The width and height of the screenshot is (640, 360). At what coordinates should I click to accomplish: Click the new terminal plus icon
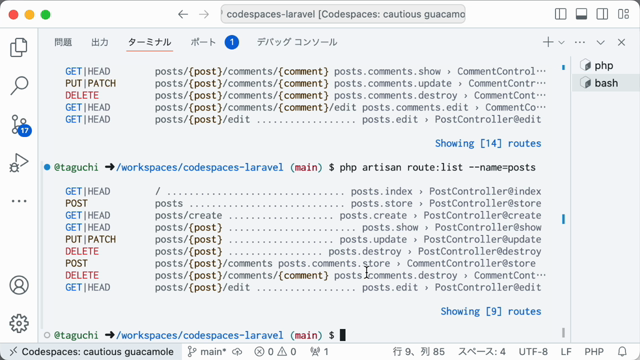click(x=548, y=42)
